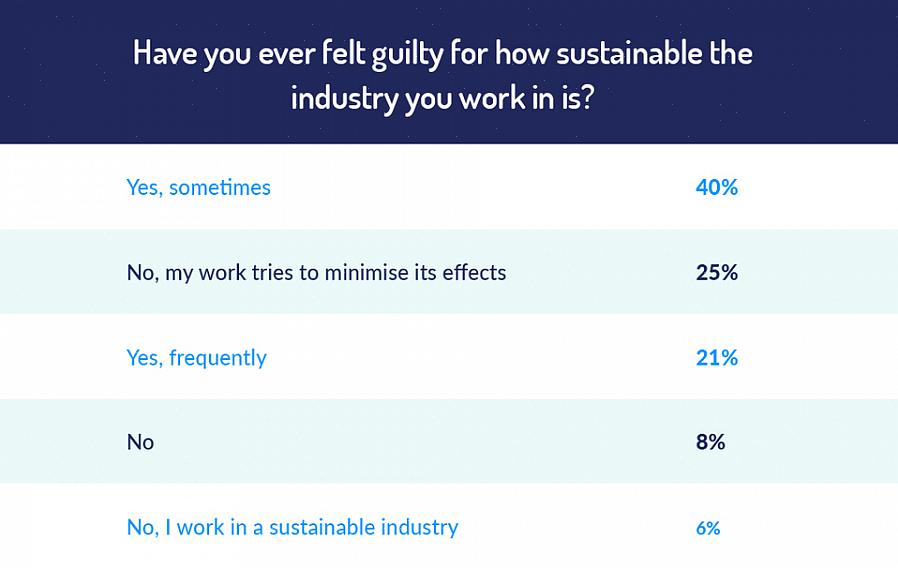Select the 40% figure

click(716, 187)
